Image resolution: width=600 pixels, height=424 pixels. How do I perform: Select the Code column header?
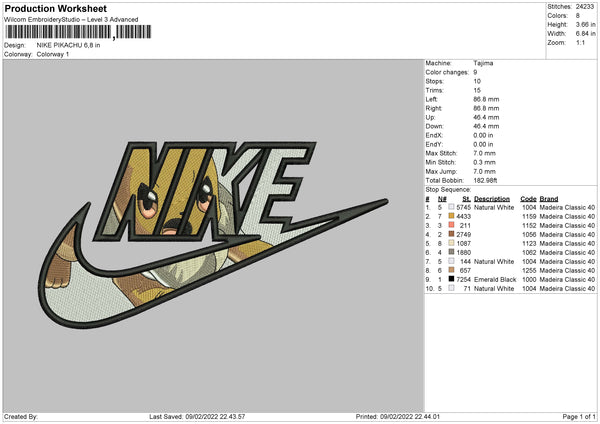[528, 199]
